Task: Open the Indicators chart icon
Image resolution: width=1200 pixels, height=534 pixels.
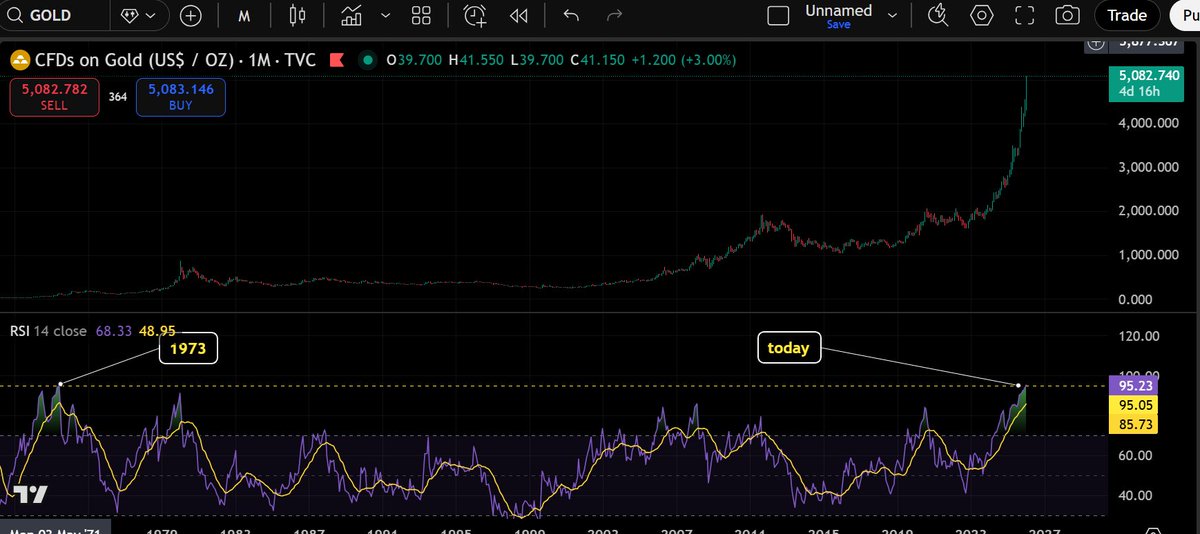Action: click(x=351, y=15)
